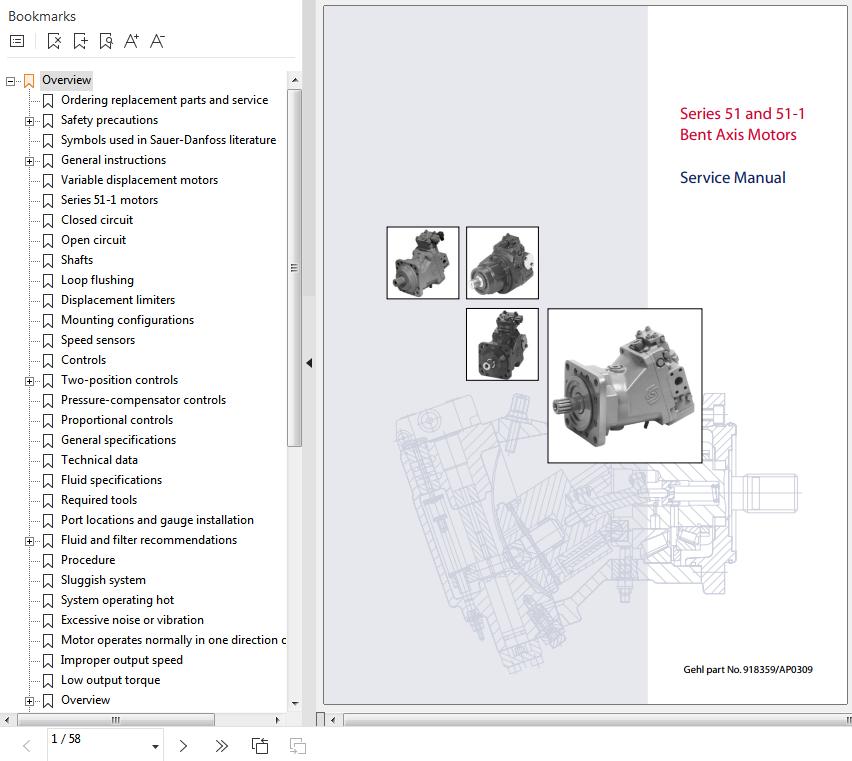Collapse the top Overview bookmark tree

[x=11, y=81]
